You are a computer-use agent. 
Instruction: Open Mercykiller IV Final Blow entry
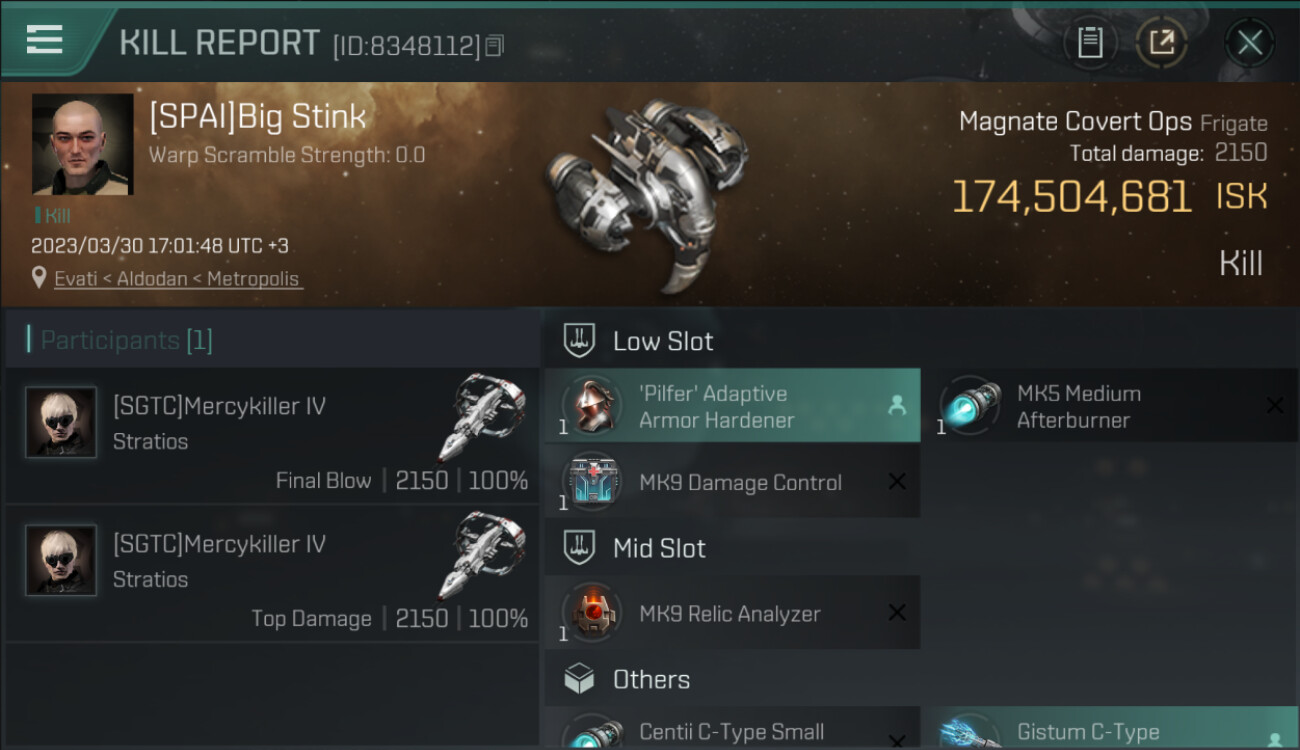[x=271, y=435]
